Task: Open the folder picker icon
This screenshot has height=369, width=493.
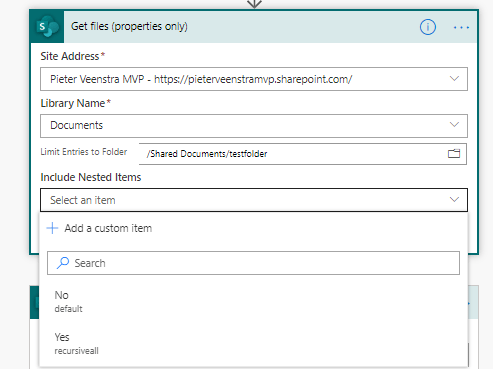Action: click(454, 154)
